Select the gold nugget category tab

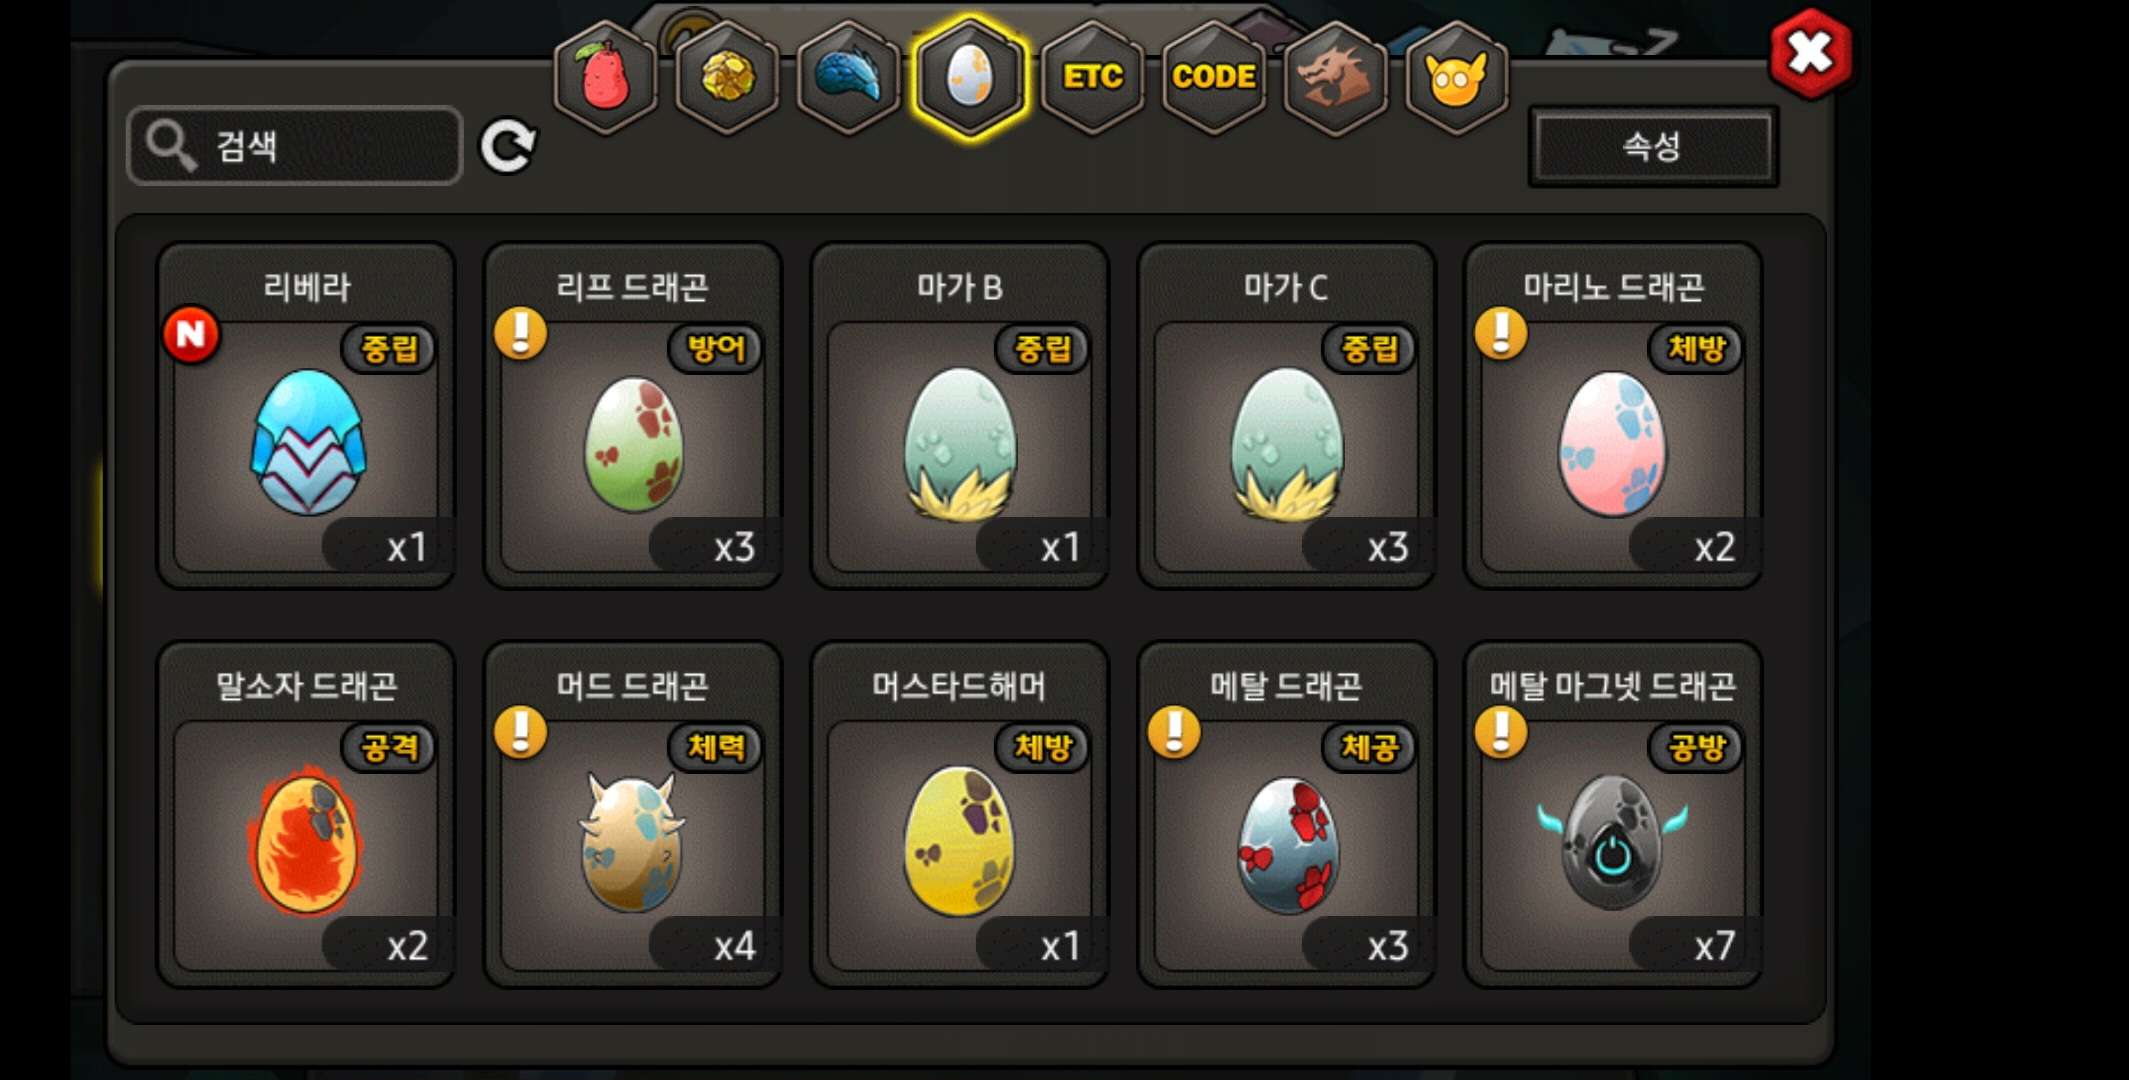point(727,77)
